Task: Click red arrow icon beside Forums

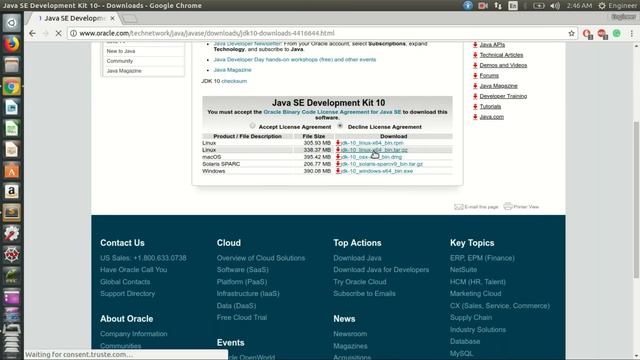Action: pyautogui.click(x=475, y=76)
